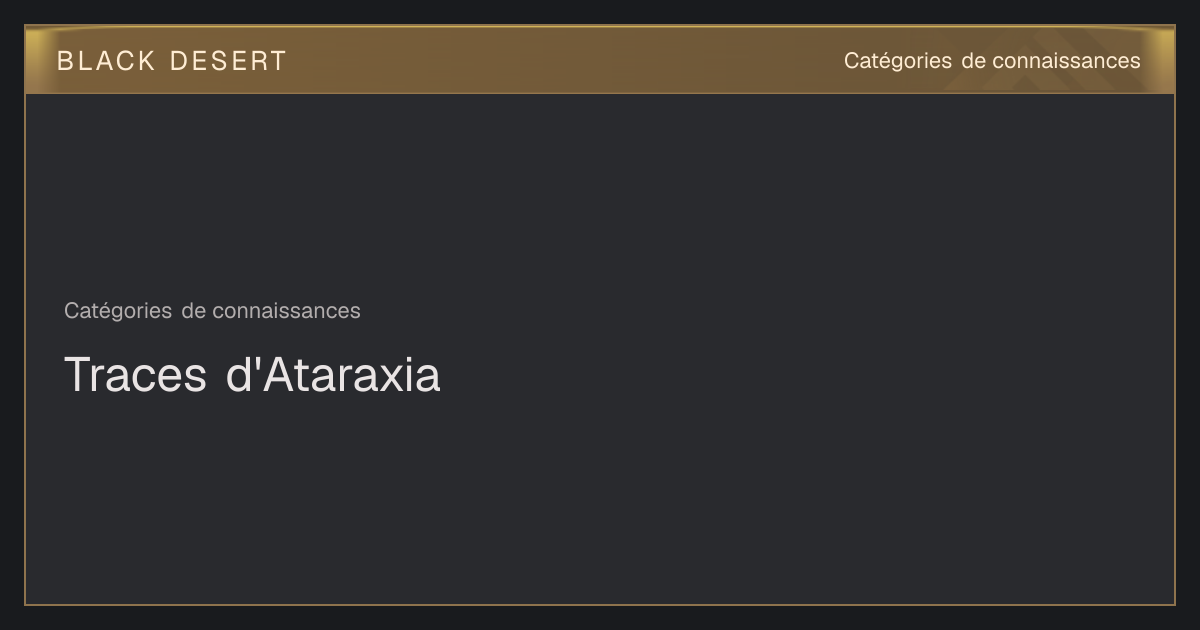Viewport: 1200px width, 630px height.
Task: Select the gray Catégories de connaissances breadcrumb
Action: [212, 311]
